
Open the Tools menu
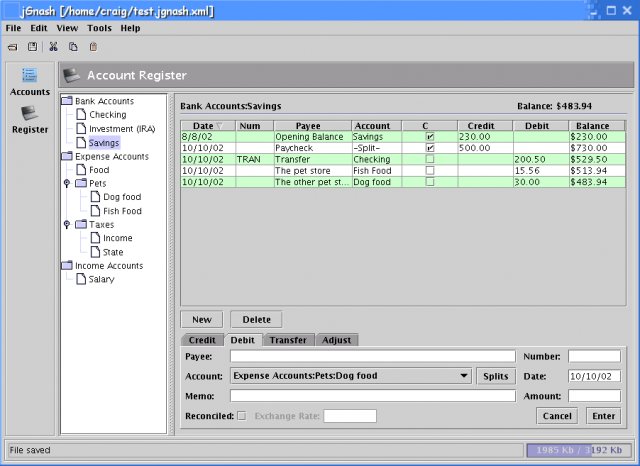[x=99, y=28]
